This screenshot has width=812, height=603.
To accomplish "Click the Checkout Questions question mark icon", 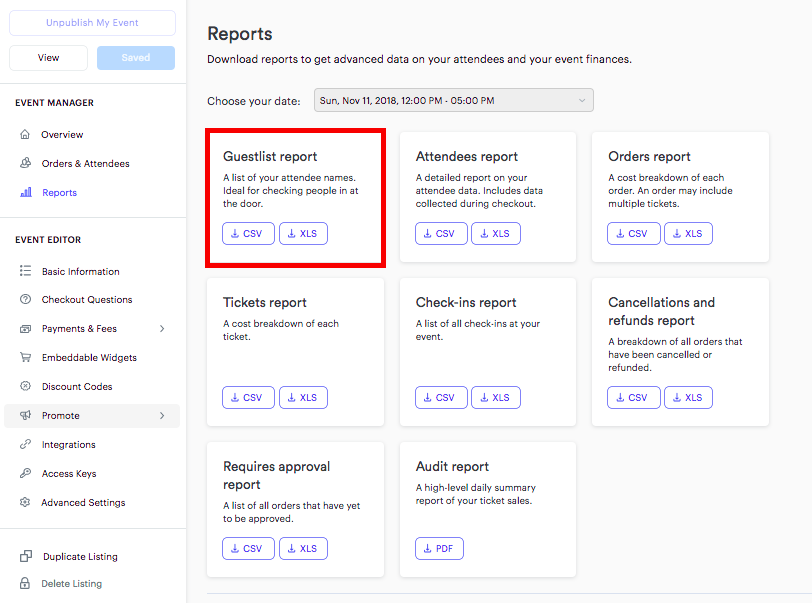I will coord(25,299).
